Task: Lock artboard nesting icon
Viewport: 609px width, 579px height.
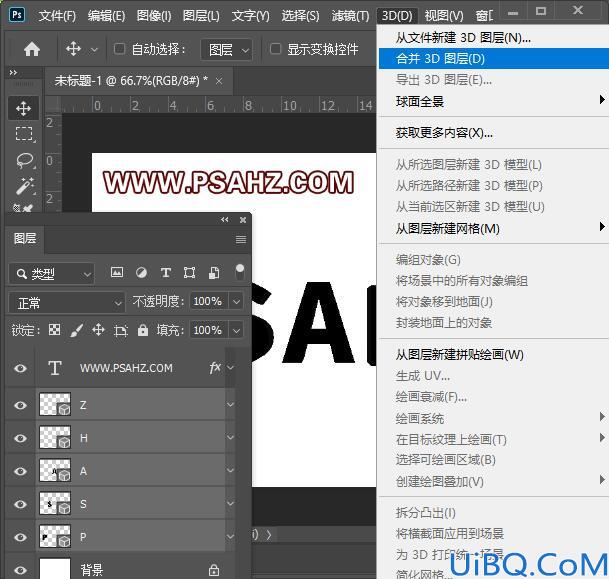Action: tap(120, 330)
